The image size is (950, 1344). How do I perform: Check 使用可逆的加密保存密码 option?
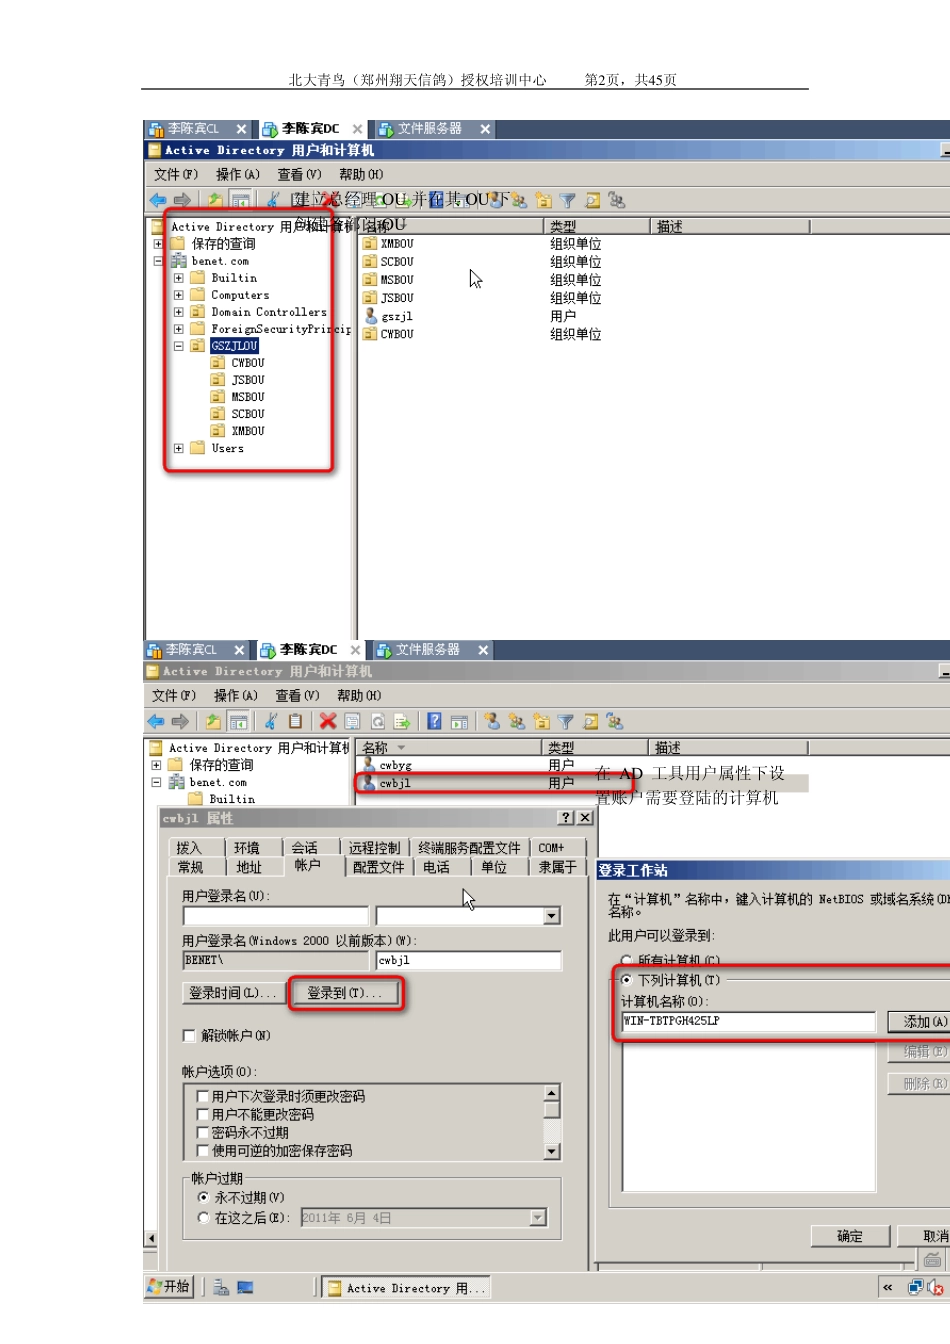click(x=203, y=1150)
